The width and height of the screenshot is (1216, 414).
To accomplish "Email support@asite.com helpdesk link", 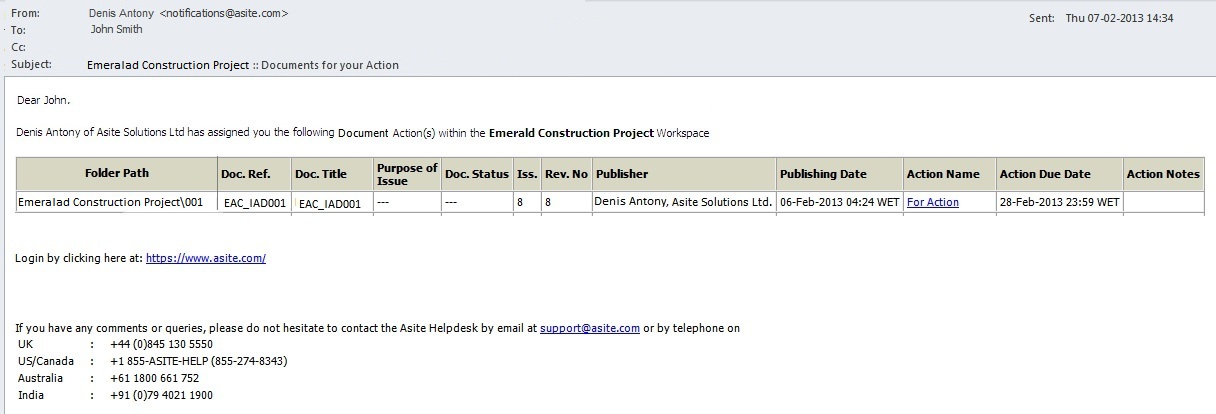I will [x=590, y=328].
